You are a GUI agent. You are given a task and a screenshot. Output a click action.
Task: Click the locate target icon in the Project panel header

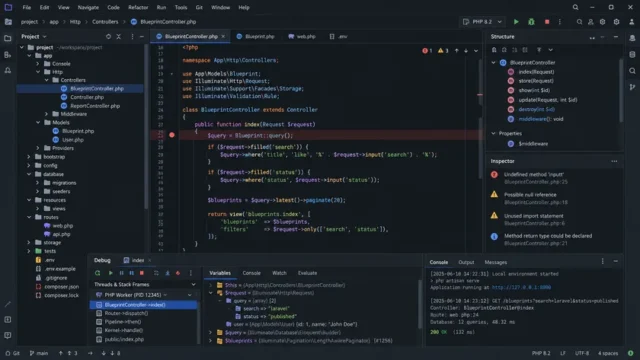(108, 36)
